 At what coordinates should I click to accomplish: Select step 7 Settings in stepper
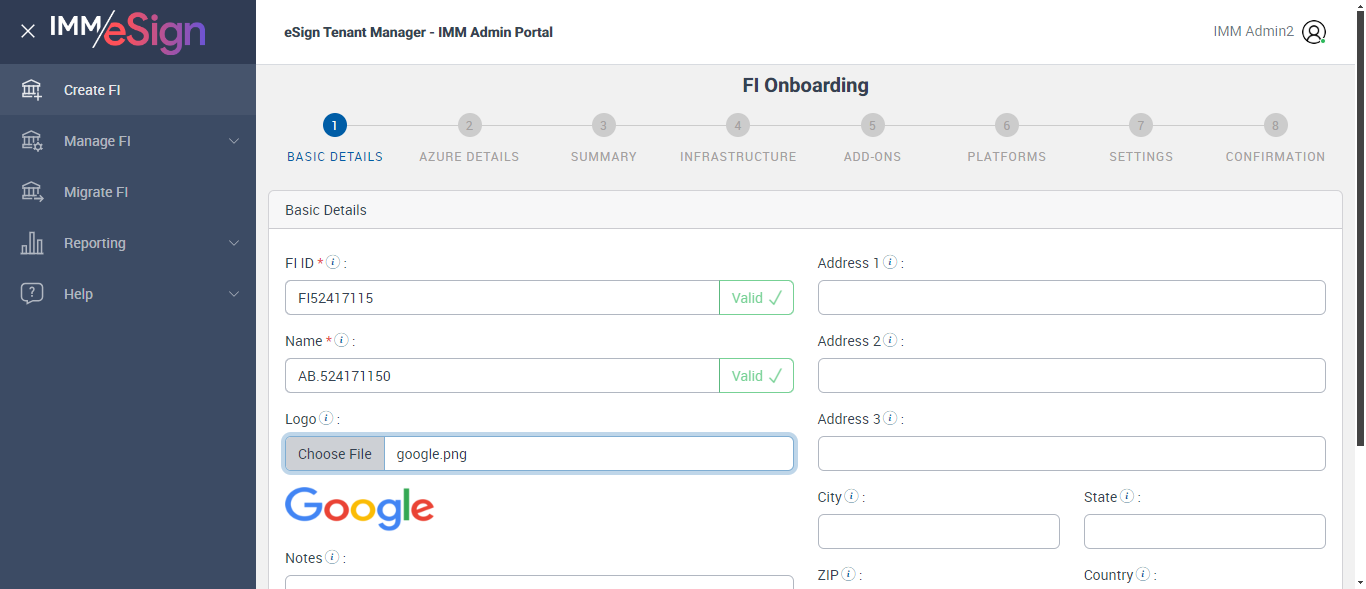[1141, 125]
